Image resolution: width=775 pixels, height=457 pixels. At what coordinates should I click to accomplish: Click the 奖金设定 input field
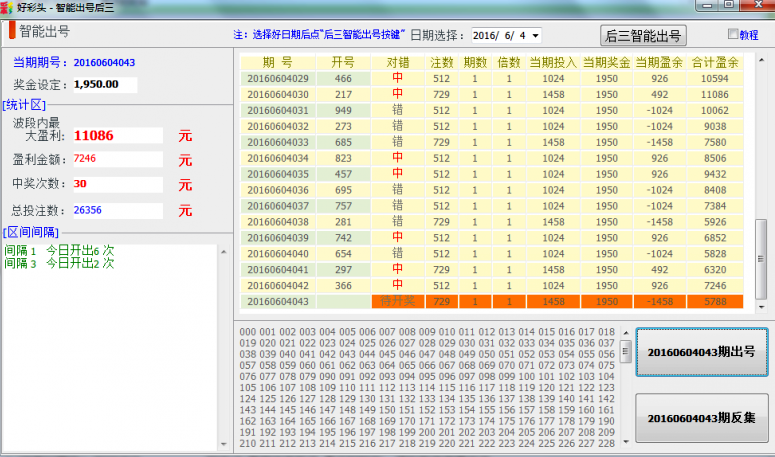coord(104,85)
